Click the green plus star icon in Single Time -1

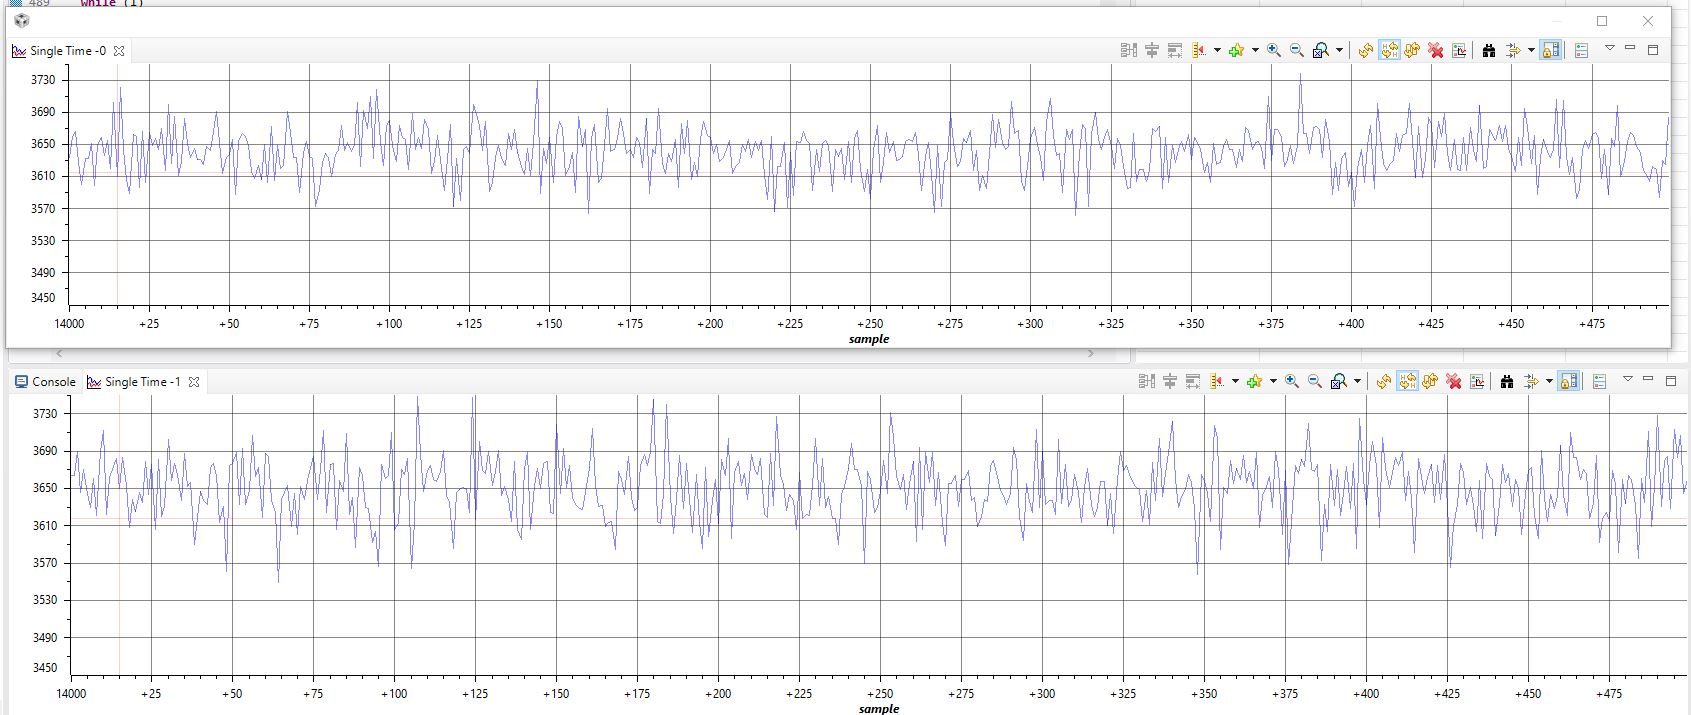[1254, 381]
